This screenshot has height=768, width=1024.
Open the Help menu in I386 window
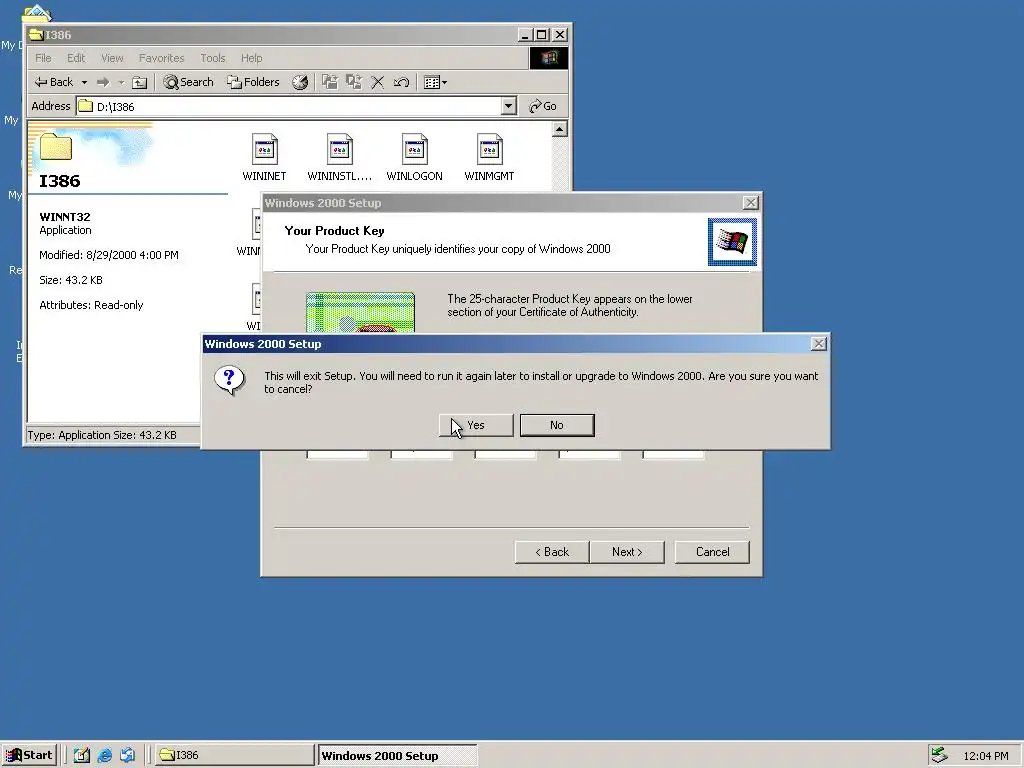tap(251, 58)
